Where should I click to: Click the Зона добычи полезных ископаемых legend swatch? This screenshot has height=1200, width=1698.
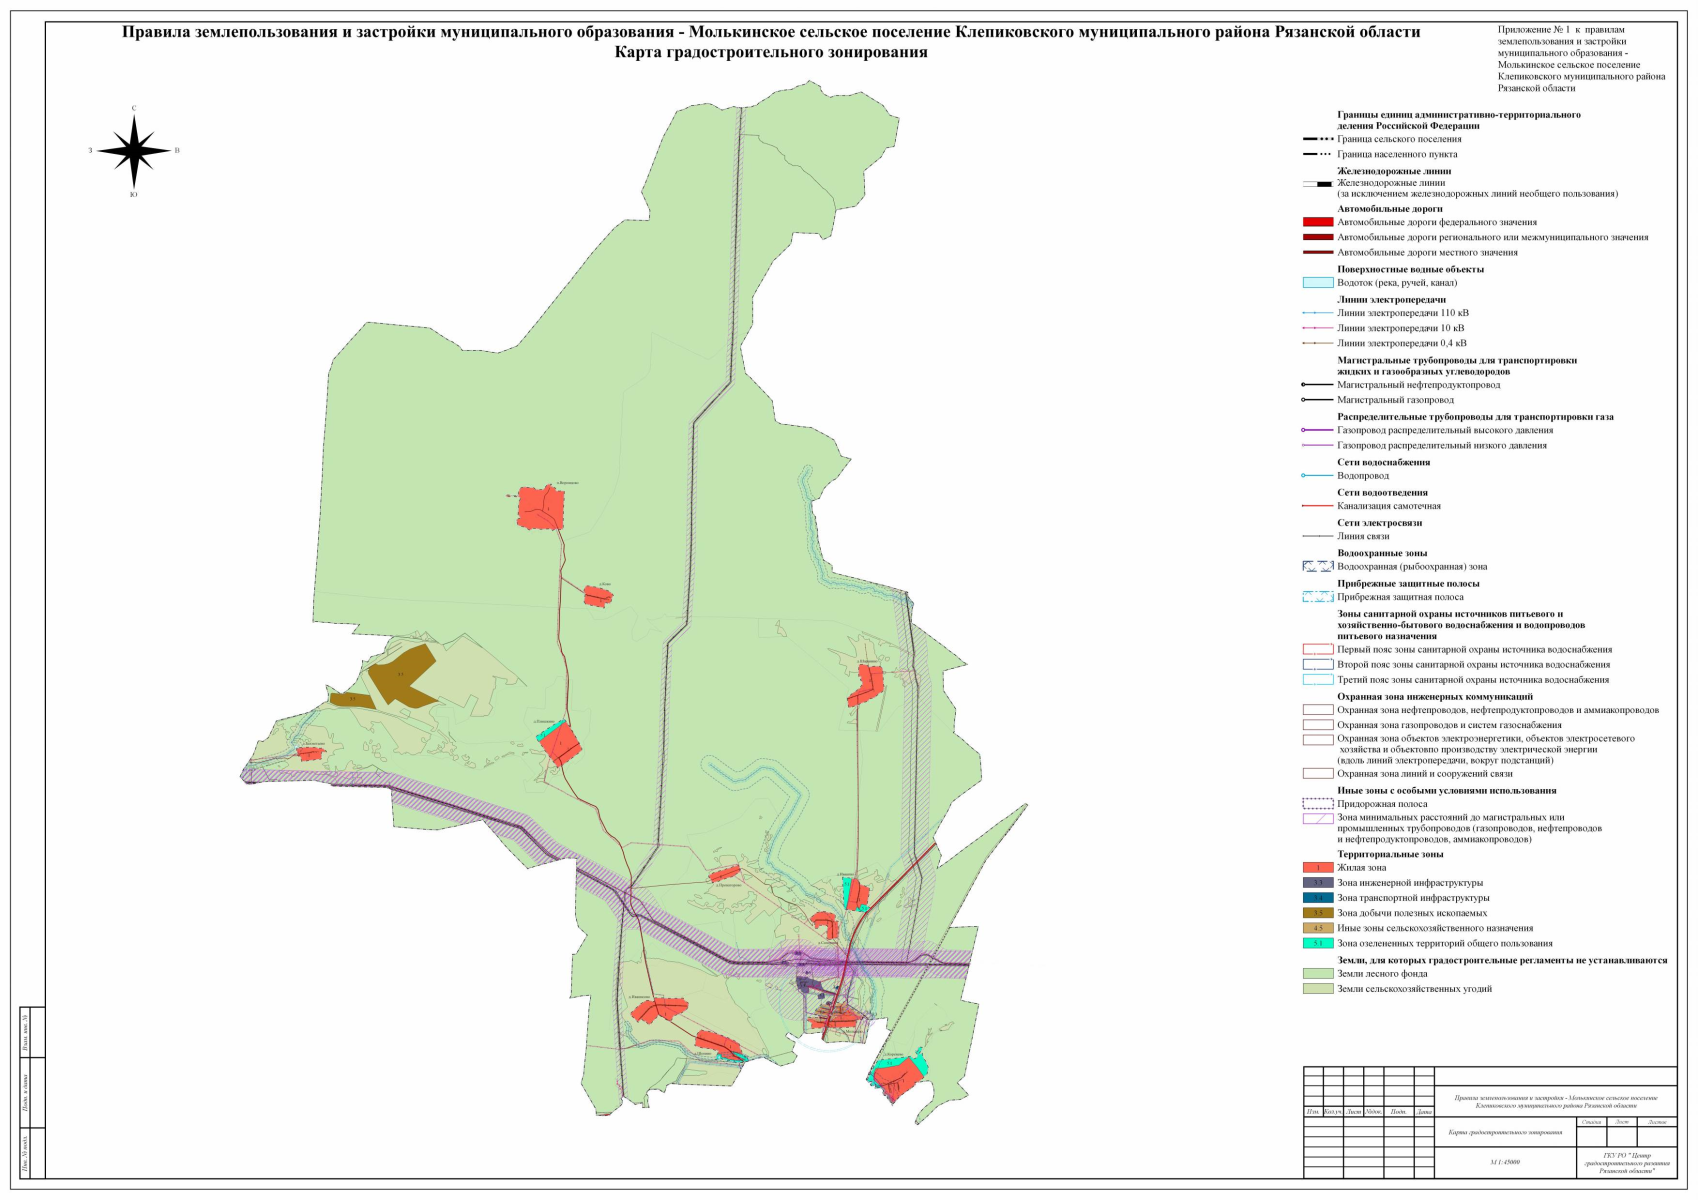(x=1317, y=913)
